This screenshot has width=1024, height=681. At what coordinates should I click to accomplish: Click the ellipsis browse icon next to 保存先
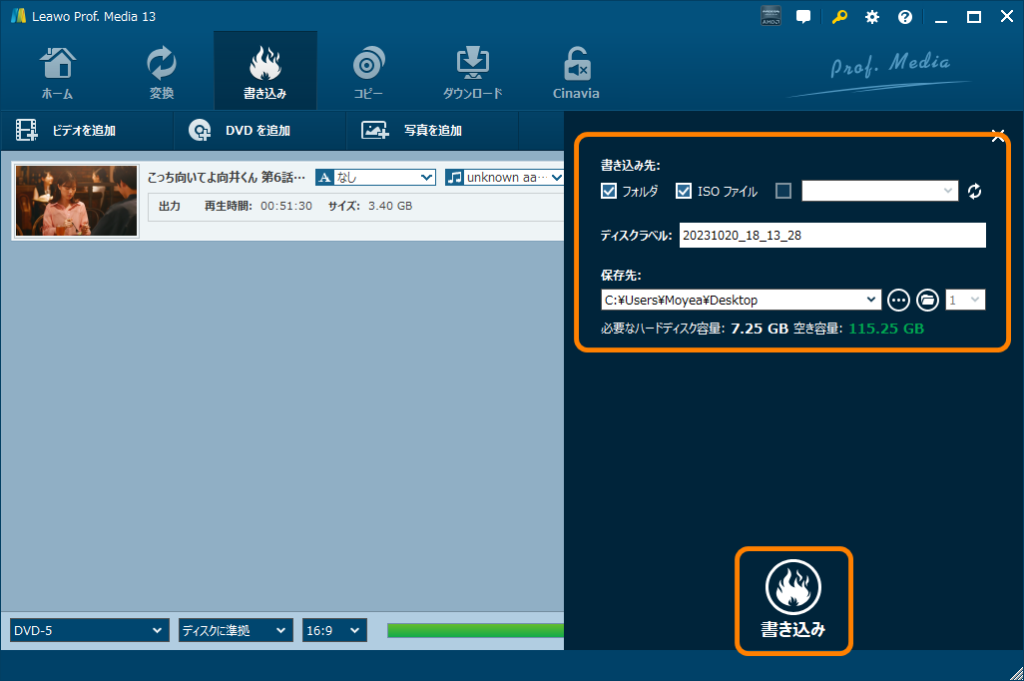[898, 299]
